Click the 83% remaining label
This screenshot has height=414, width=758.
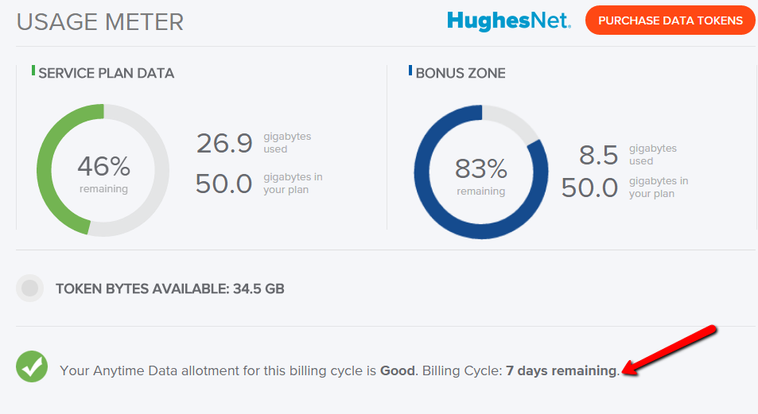481,177
